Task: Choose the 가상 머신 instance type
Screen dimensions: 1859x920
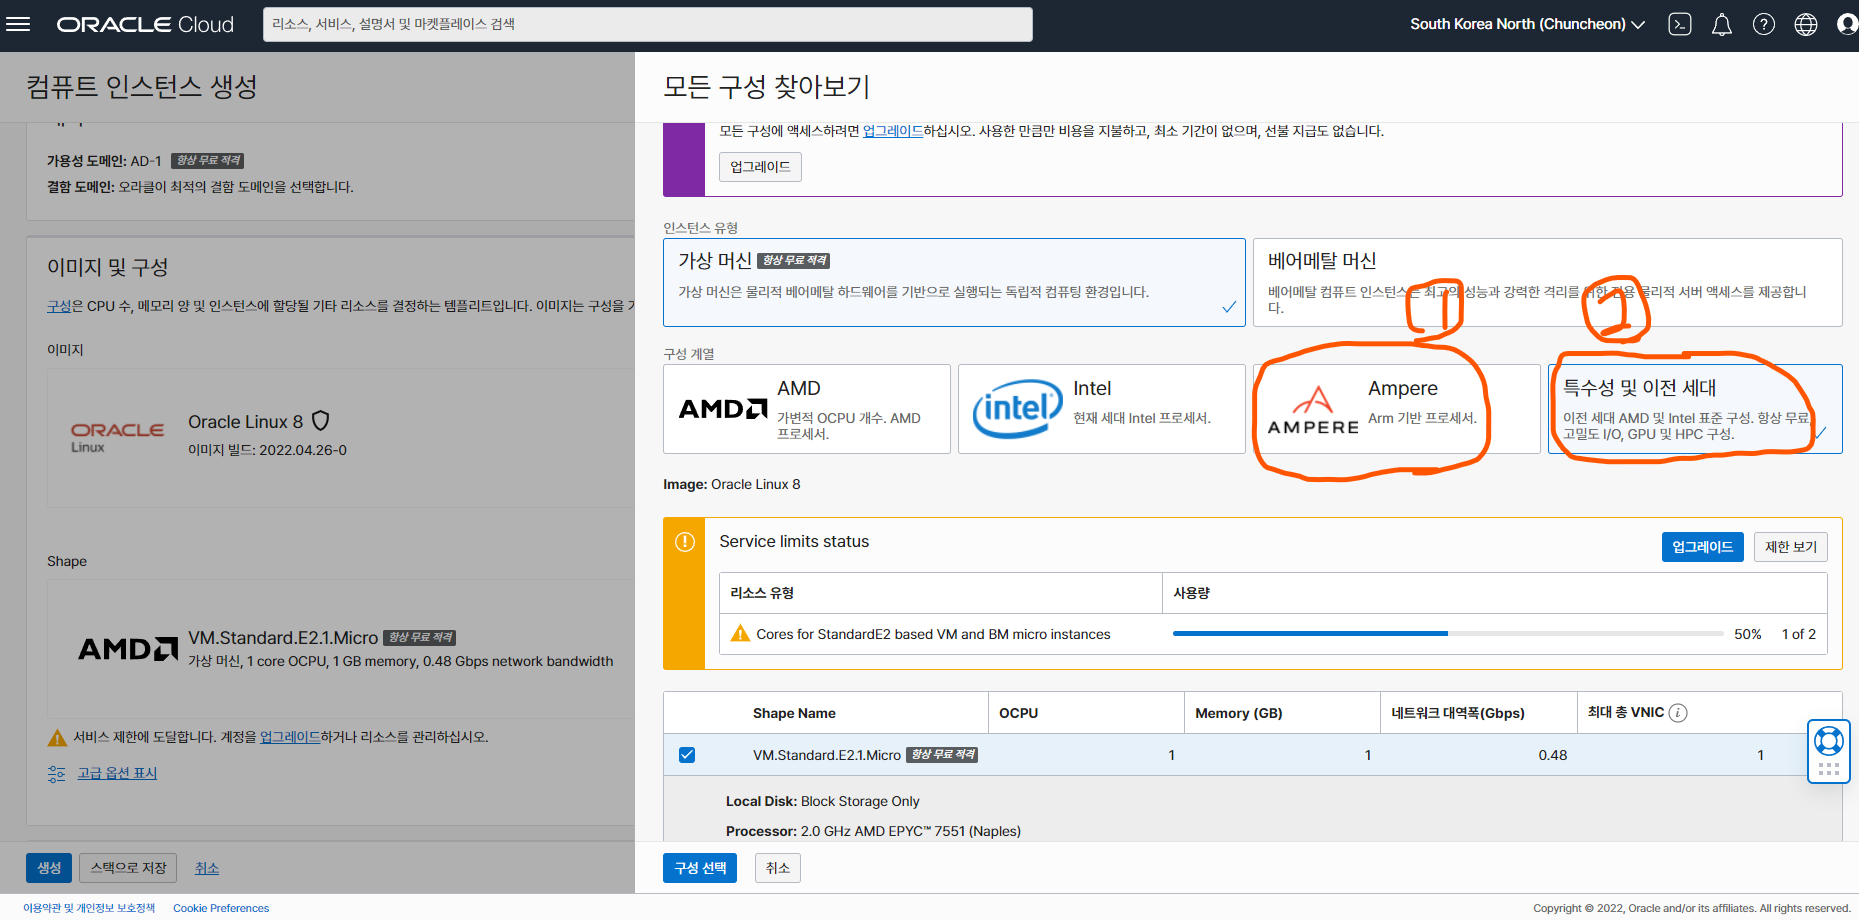Action: click(x=954, y=282)
